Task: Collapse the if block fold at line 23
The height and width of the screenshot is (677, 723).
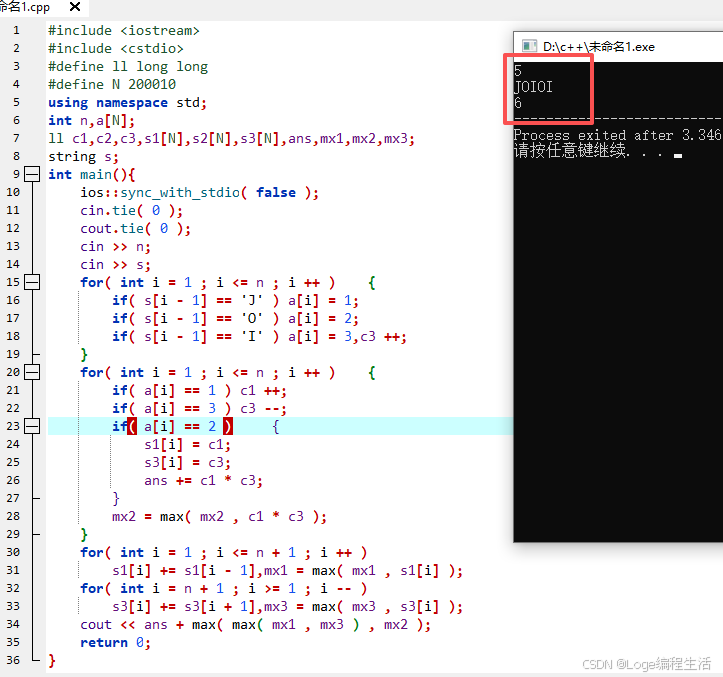Action: coord(32,426)
